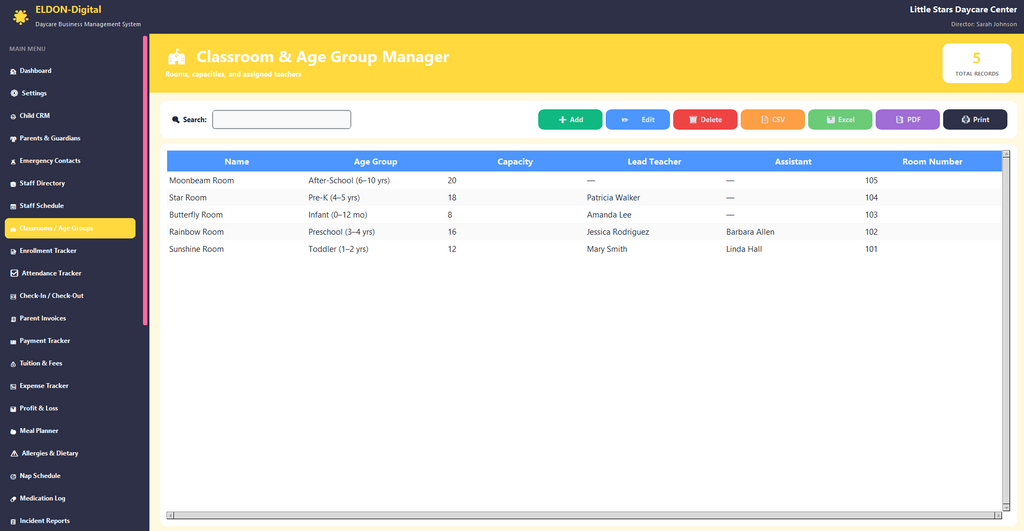Click the Total Records counter card

(x=976, y=63)
